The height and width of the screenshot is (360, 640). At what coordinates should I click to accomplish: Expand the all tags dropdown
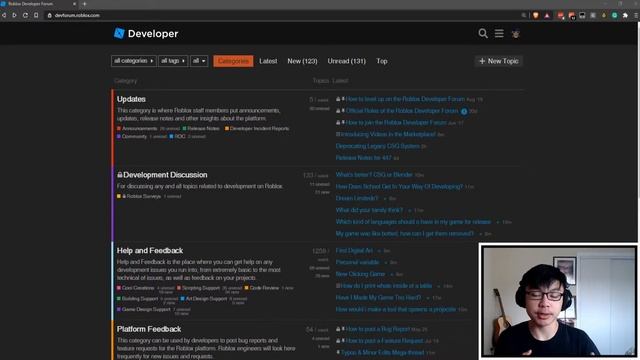173,61
